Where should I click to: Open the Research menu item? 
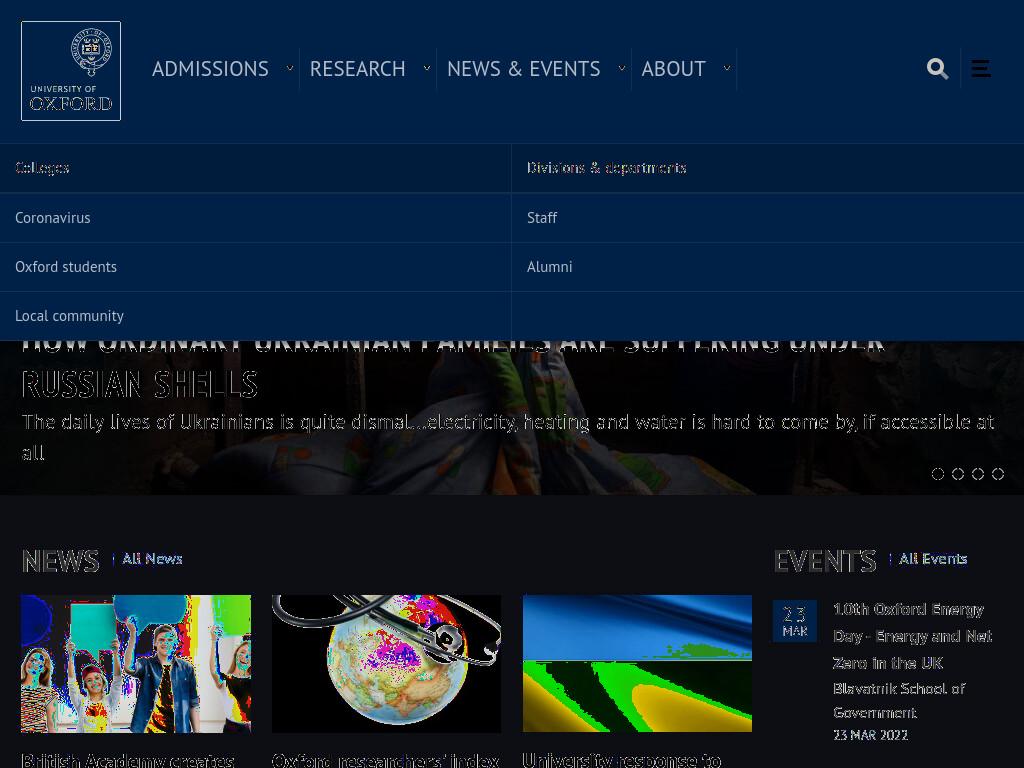tap(357, 69)
